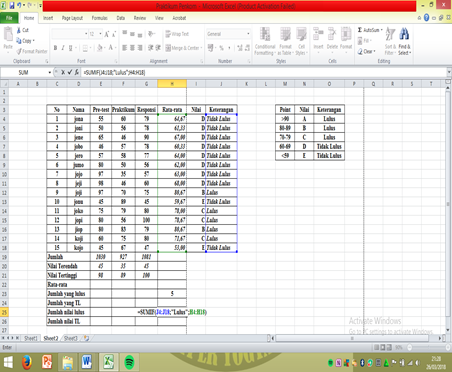Increase font size with Grow Font

[x=107, y=34]
